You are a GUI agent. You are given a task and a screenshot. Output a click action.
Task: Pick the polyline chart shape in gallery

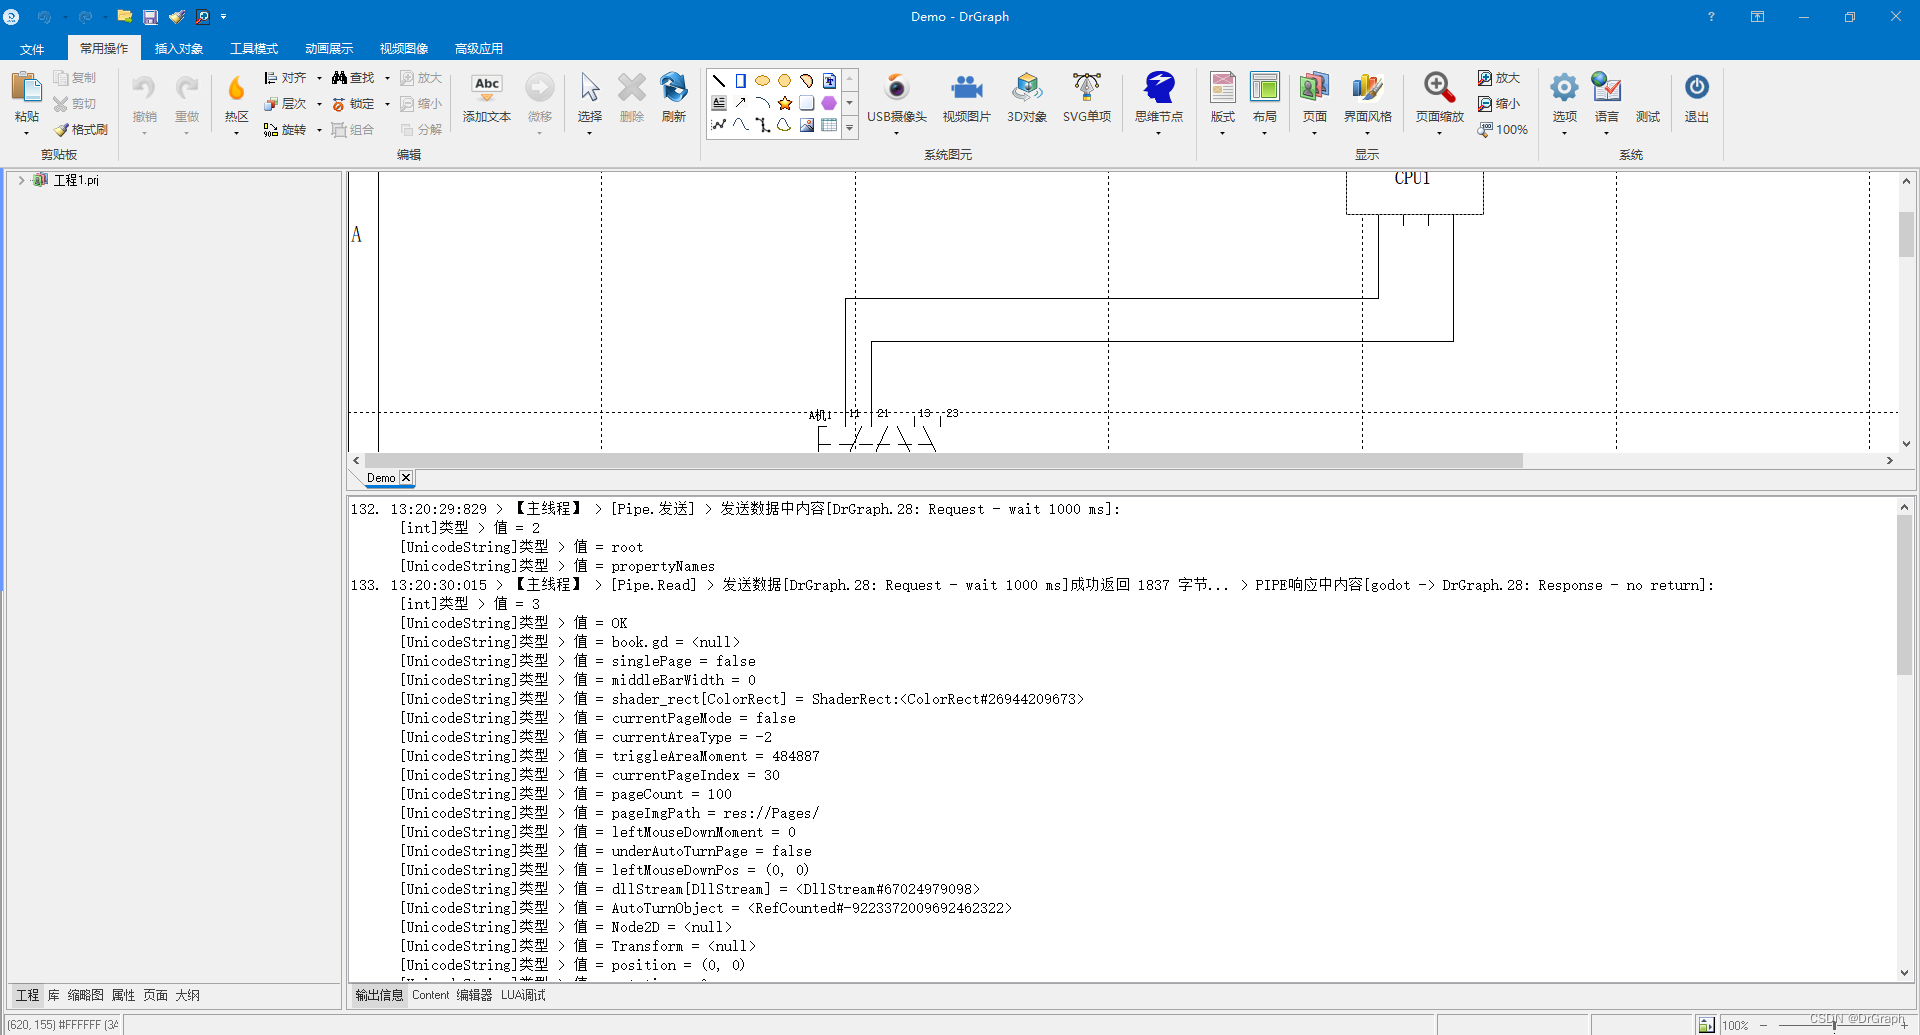pyautogui.click(x=719, y=125)
